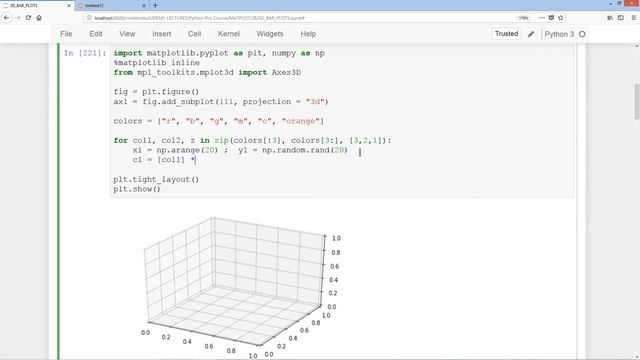640x360 pixels.
Task: Go back with the browser back arrow
Action: 7,18
